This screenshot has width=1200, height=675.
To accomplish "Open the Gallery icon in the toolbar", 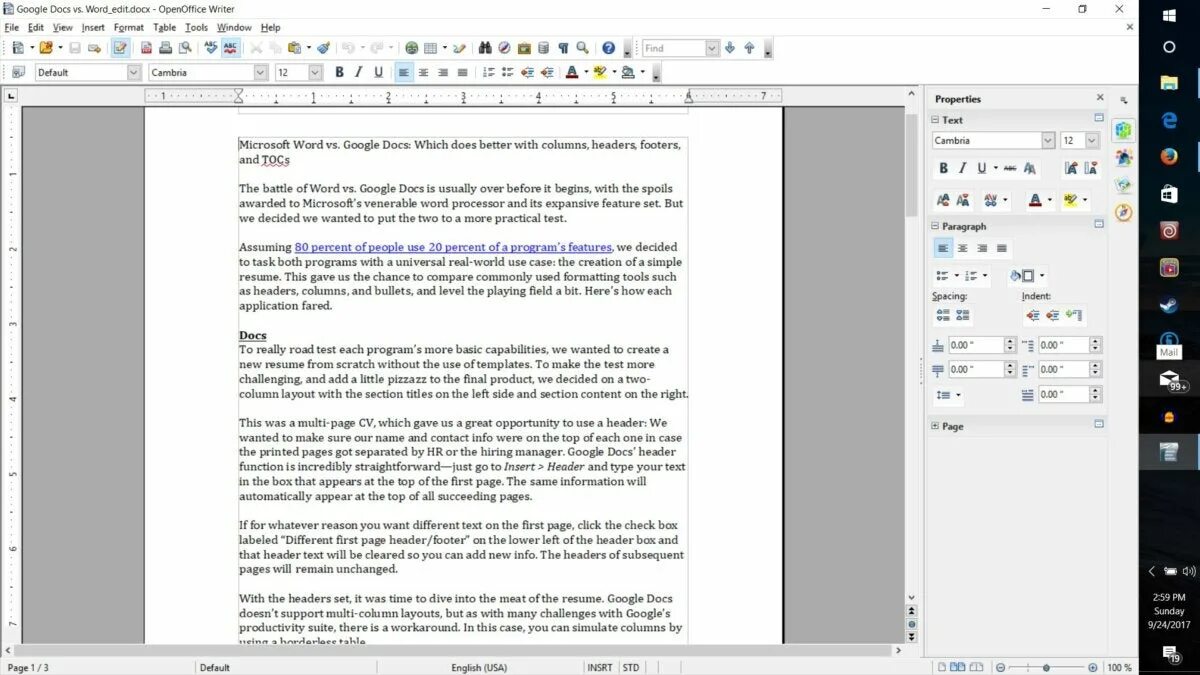I will click(x=524, y=48).
